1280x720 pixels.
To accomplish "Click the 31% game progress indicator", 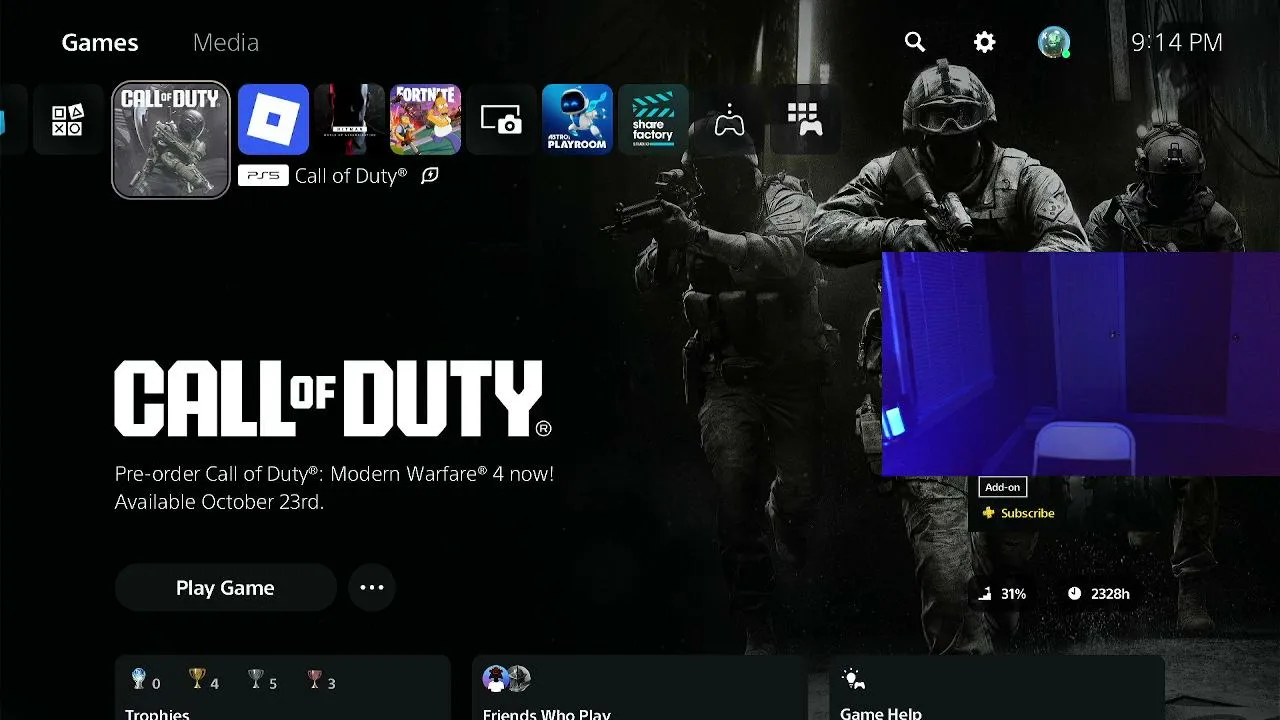I will point(1002,594).
